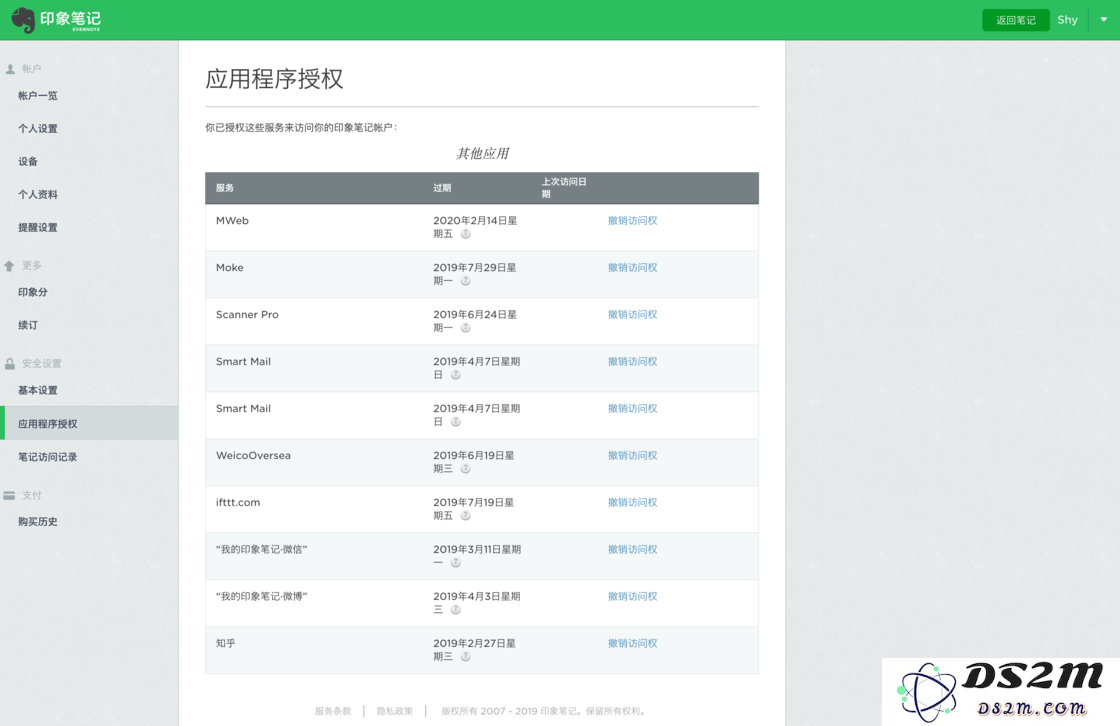The image size is (1120, 726).
Task: Click the info icon in 知乎 row
Action: tap(466, 657)
